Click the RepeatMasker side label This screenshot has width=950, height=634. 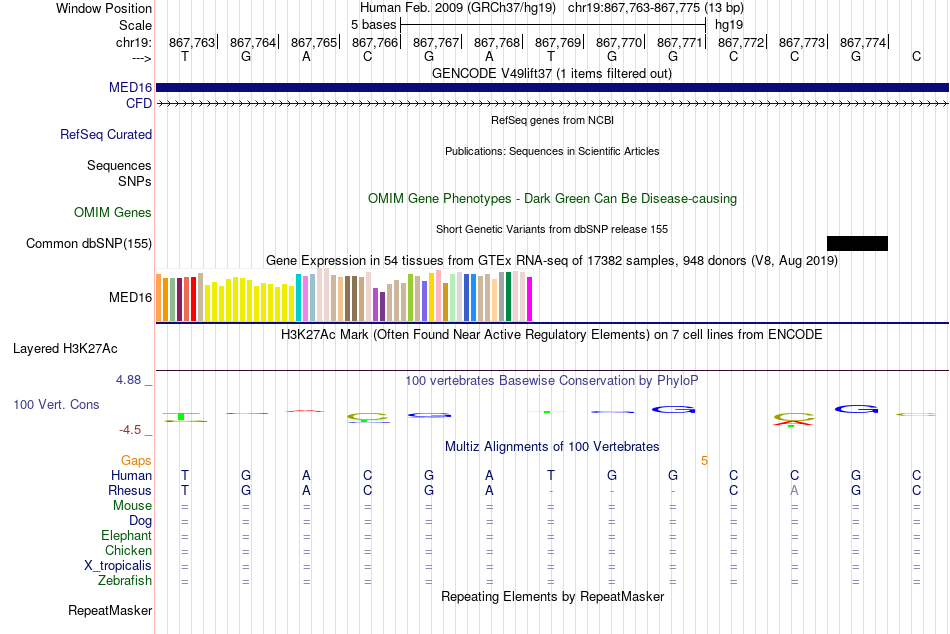coord(110,610)
